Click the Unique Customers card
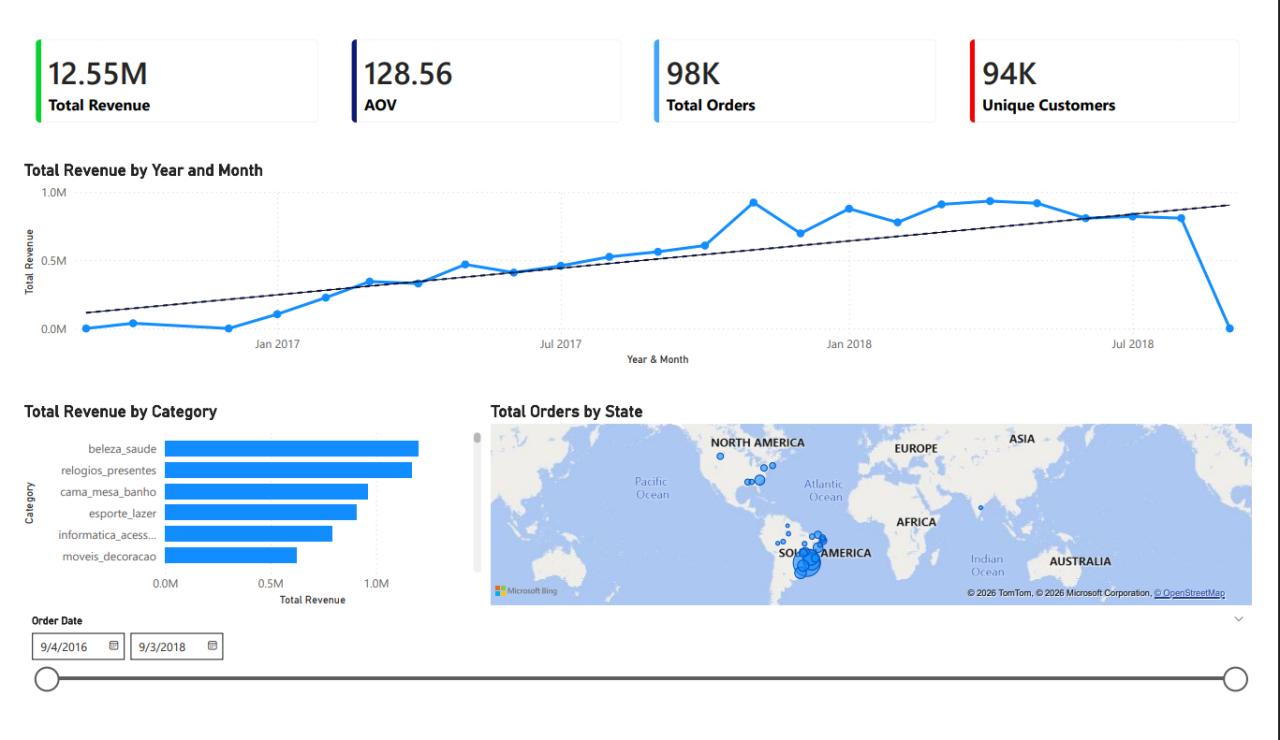This screenshot has width=1280, height=740. coord(1105,81)
